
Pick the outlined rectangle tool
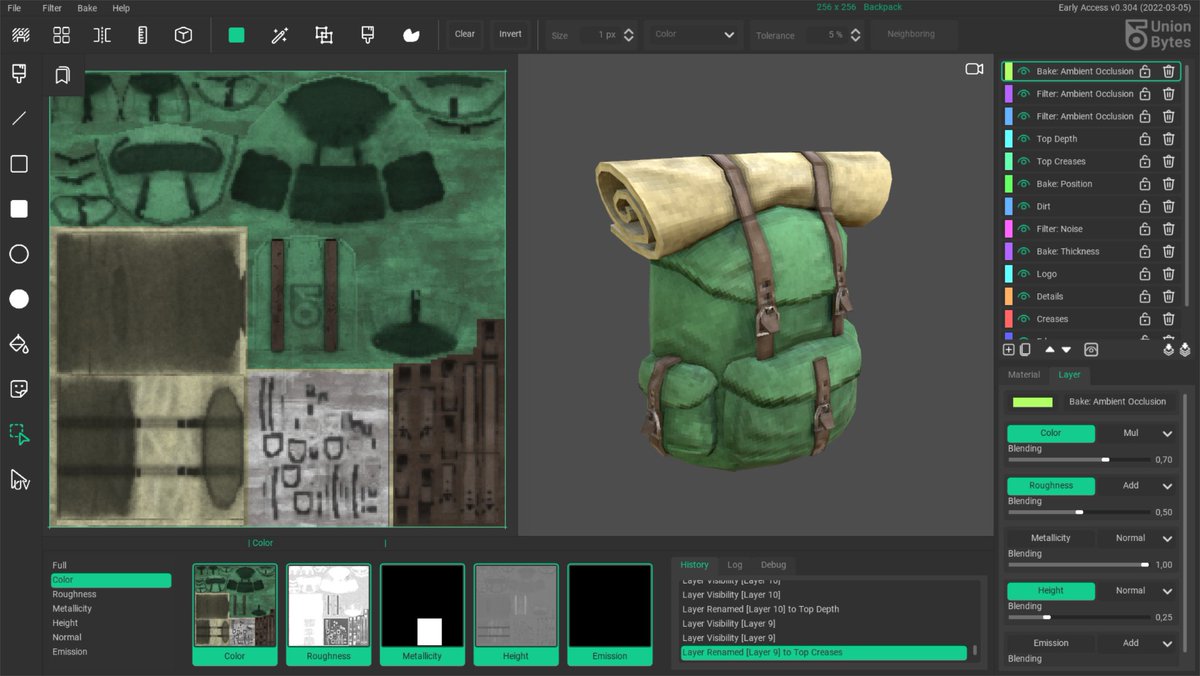19,164
